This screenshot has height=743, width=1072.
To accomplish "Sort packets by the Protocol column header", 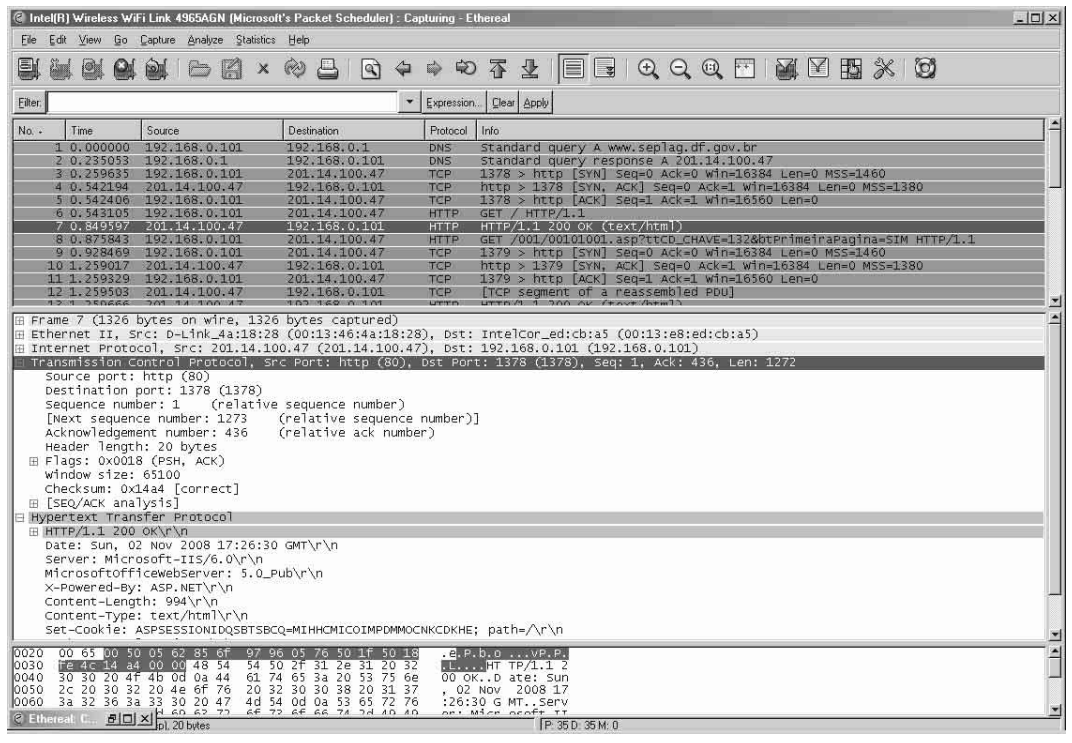I will tap(448, 131).
